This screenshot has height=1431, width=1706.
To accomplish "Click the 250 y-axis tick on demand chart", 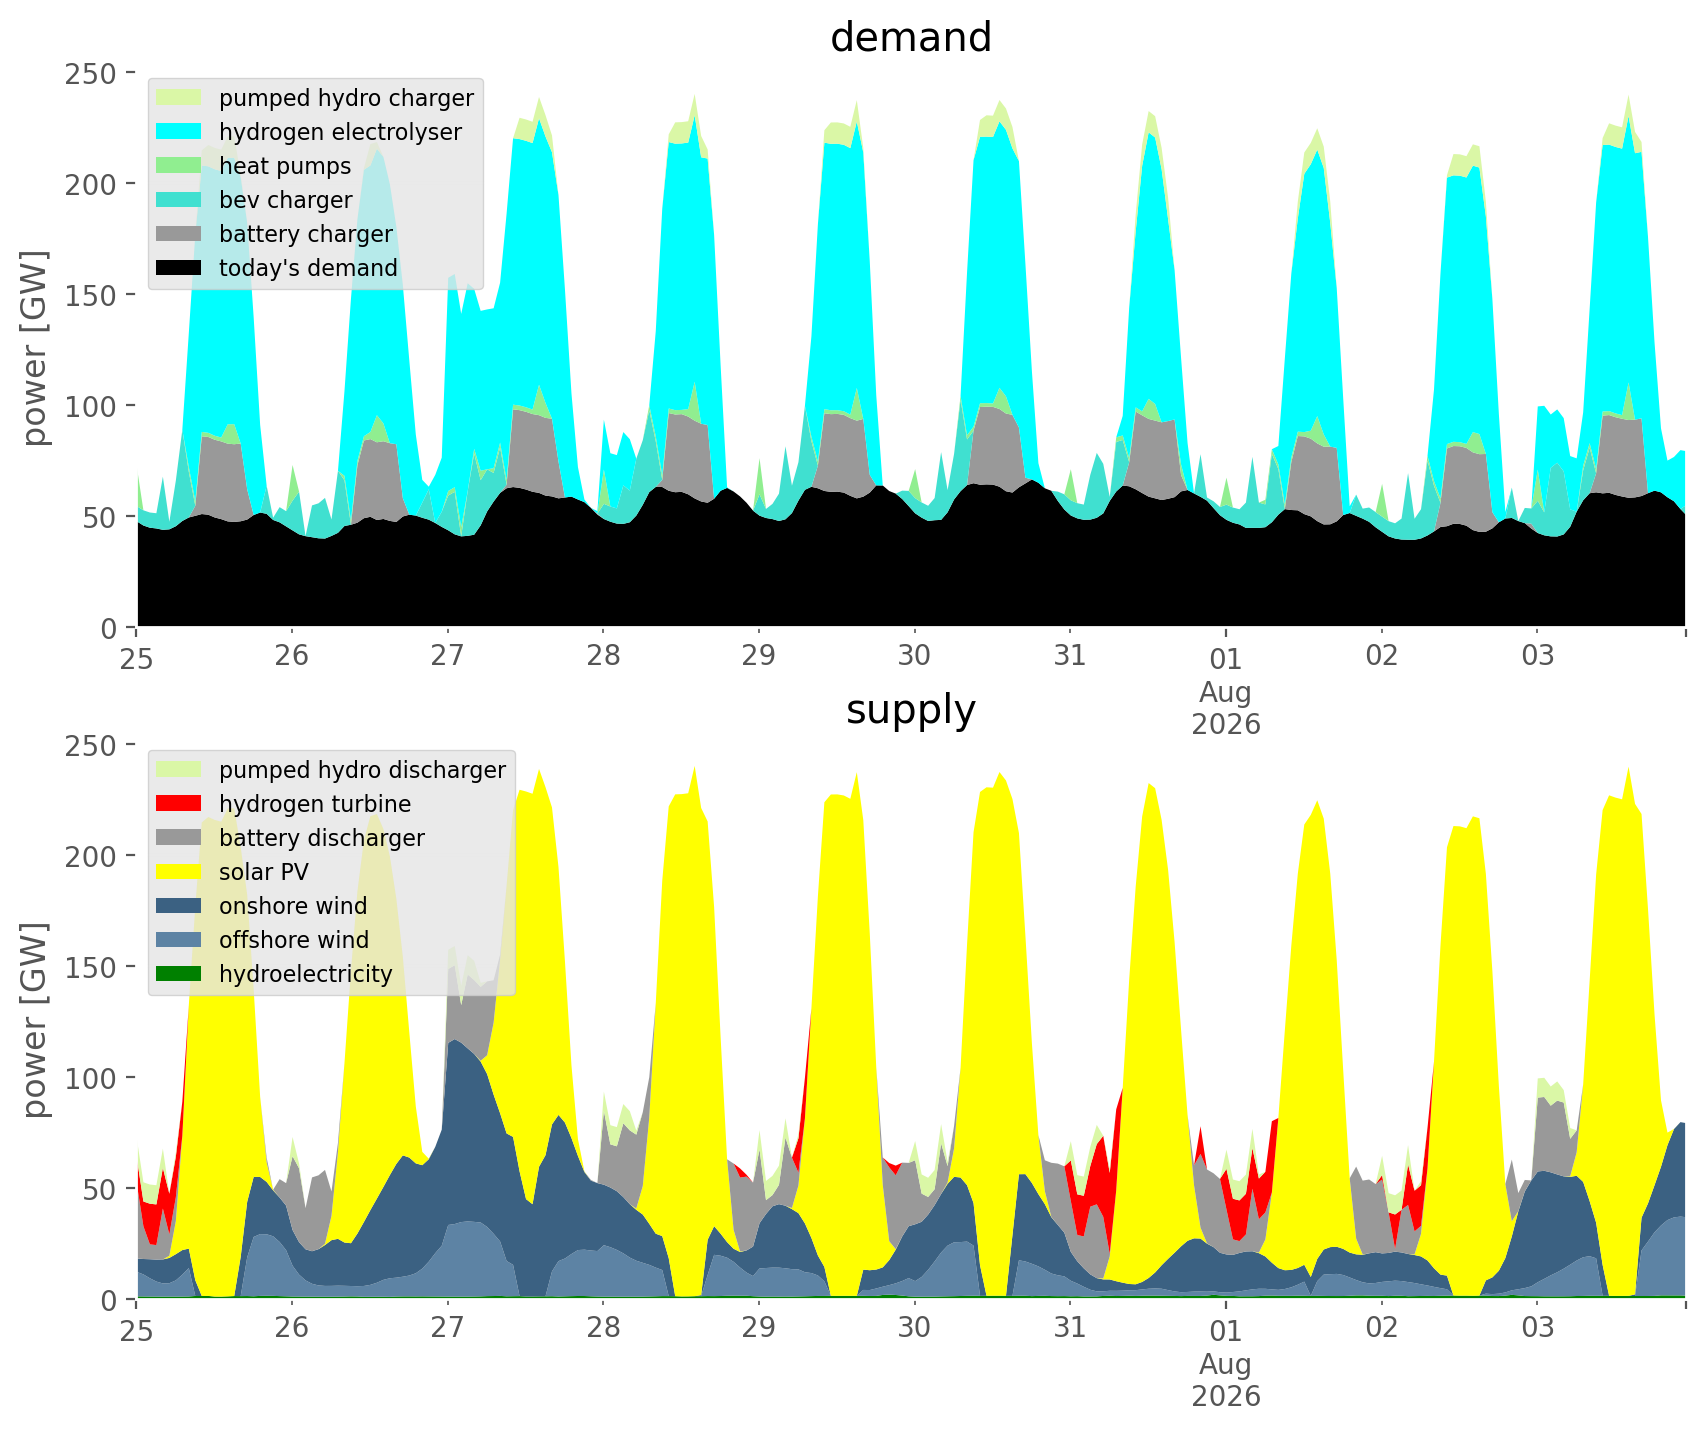I will pyautogui.click(x=93, y=74).
